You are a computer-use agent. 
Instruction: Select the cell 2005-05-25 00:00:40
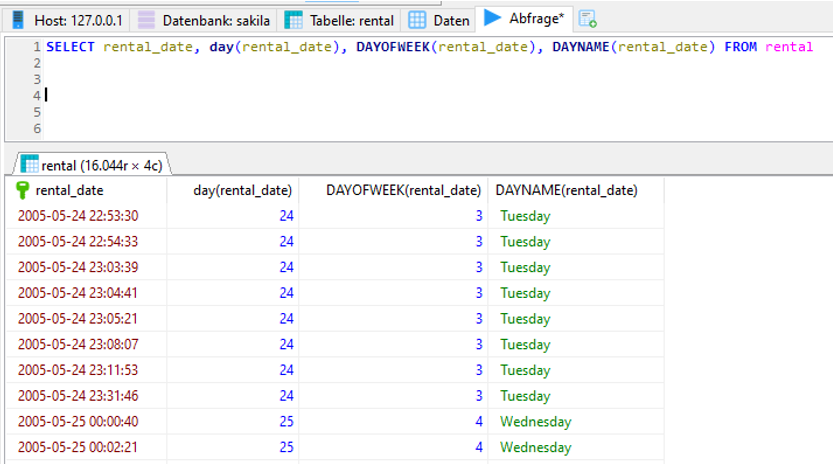78,422
